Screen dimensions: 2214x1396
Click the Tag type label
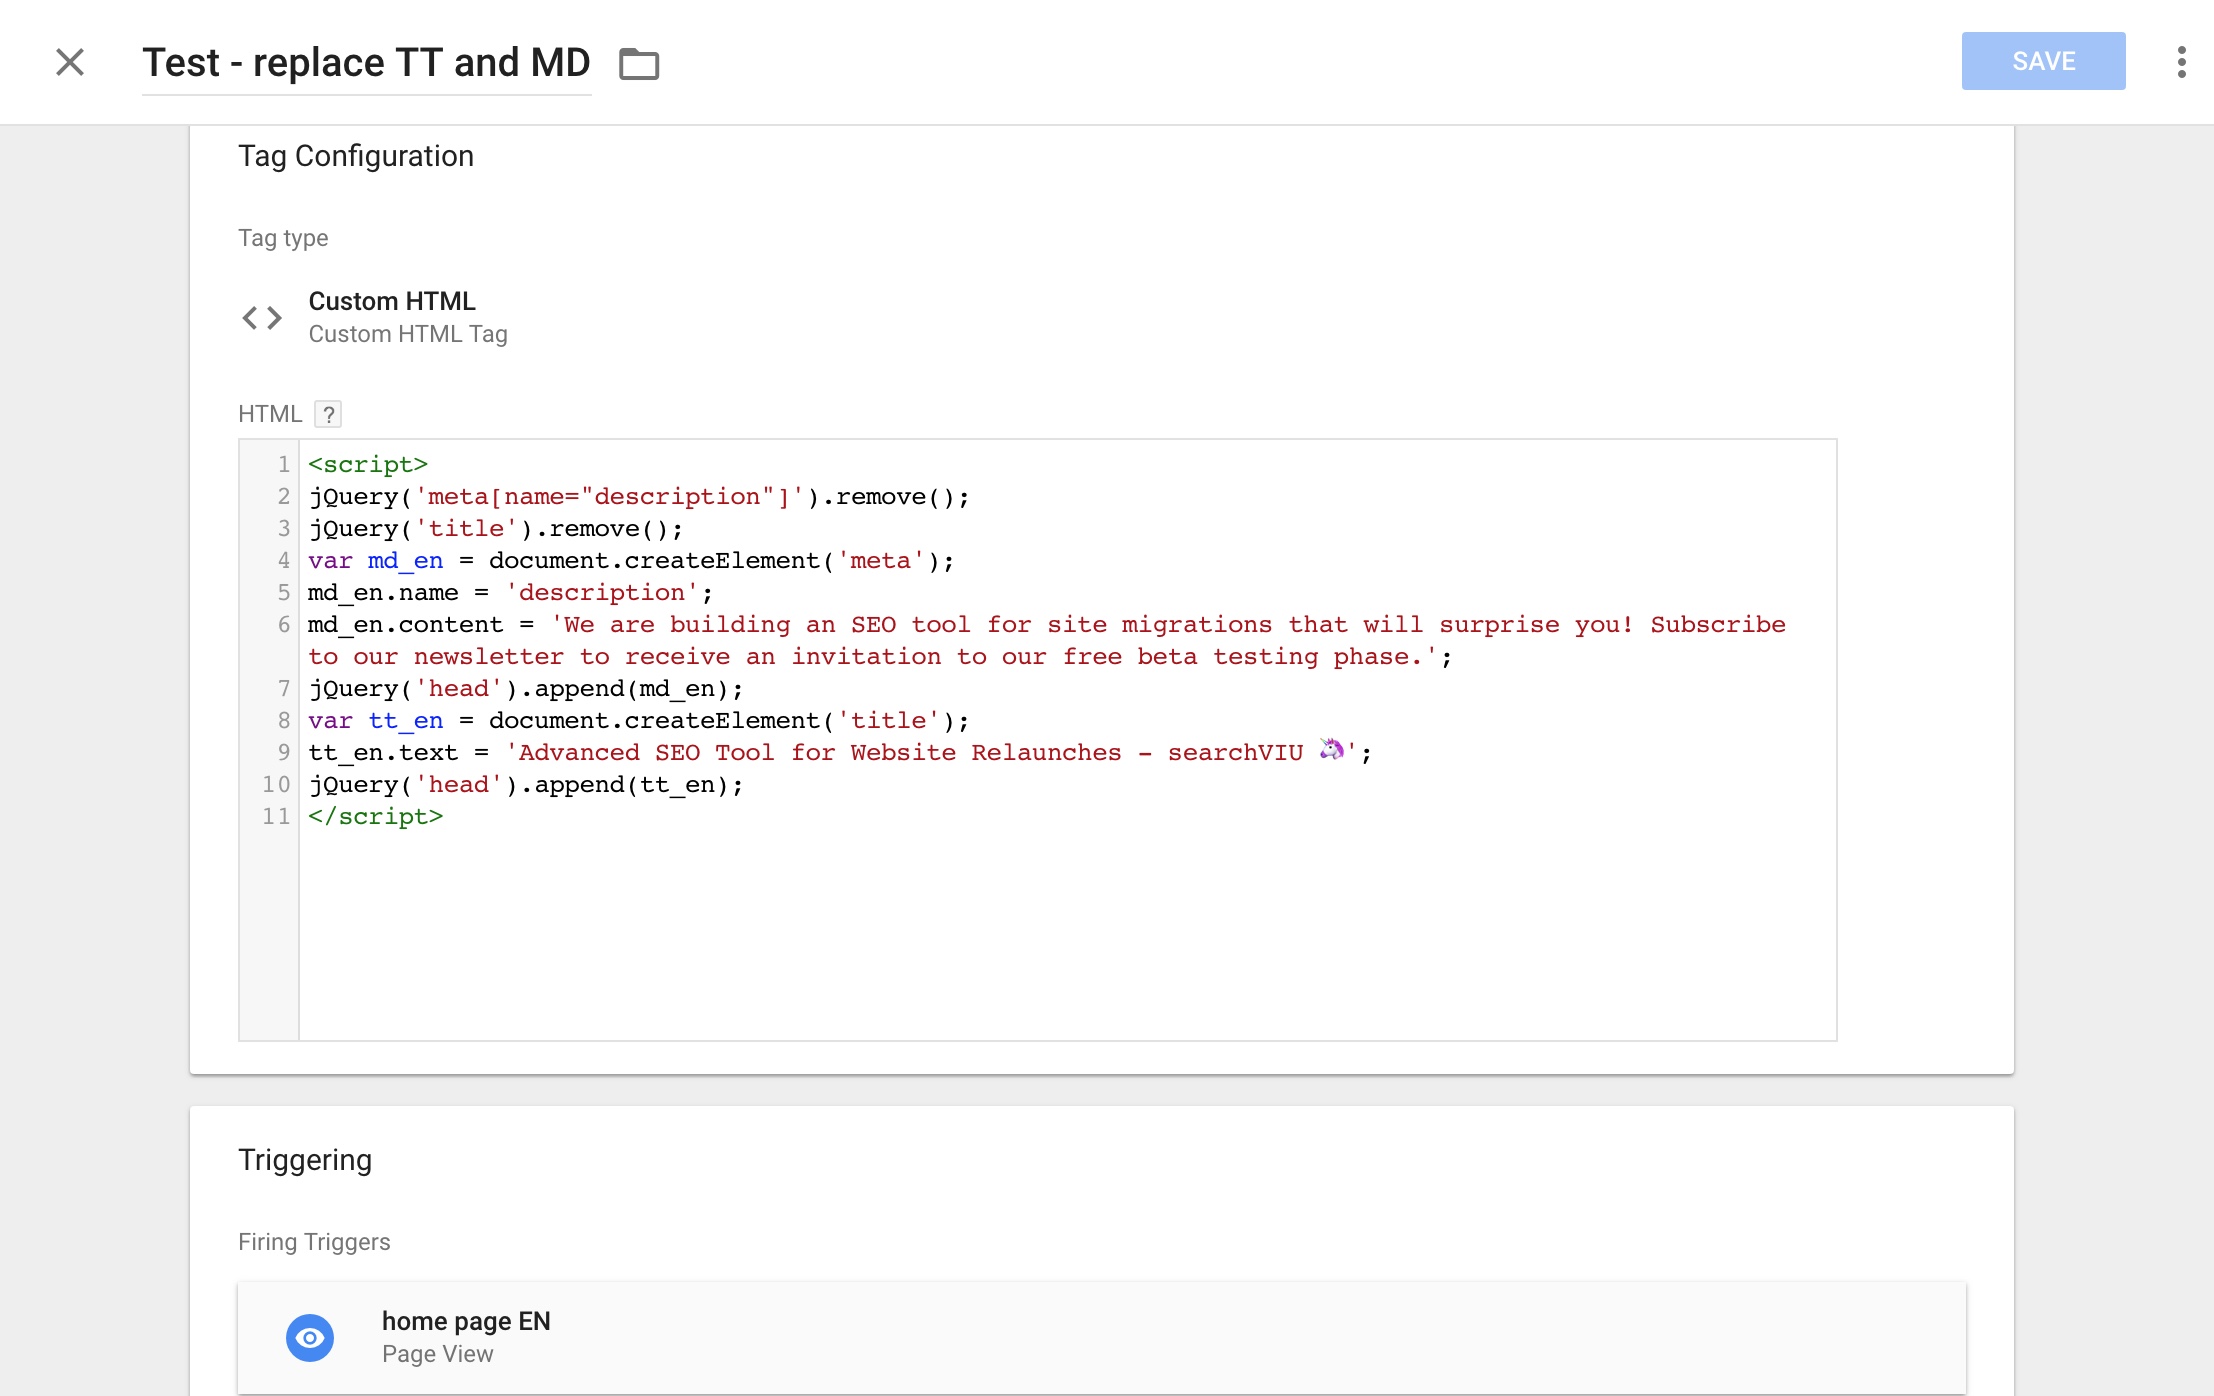[x=283, y=237]
